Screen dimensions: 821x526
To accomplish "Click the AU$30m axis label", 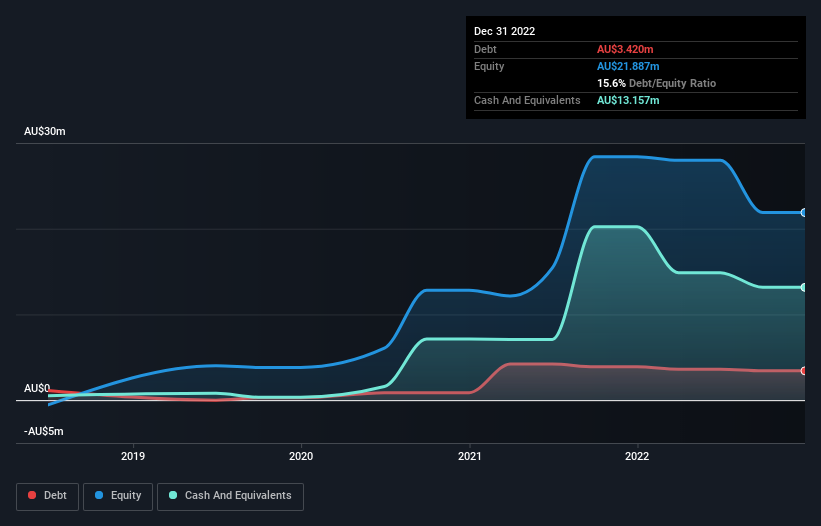I will (45, 131).
